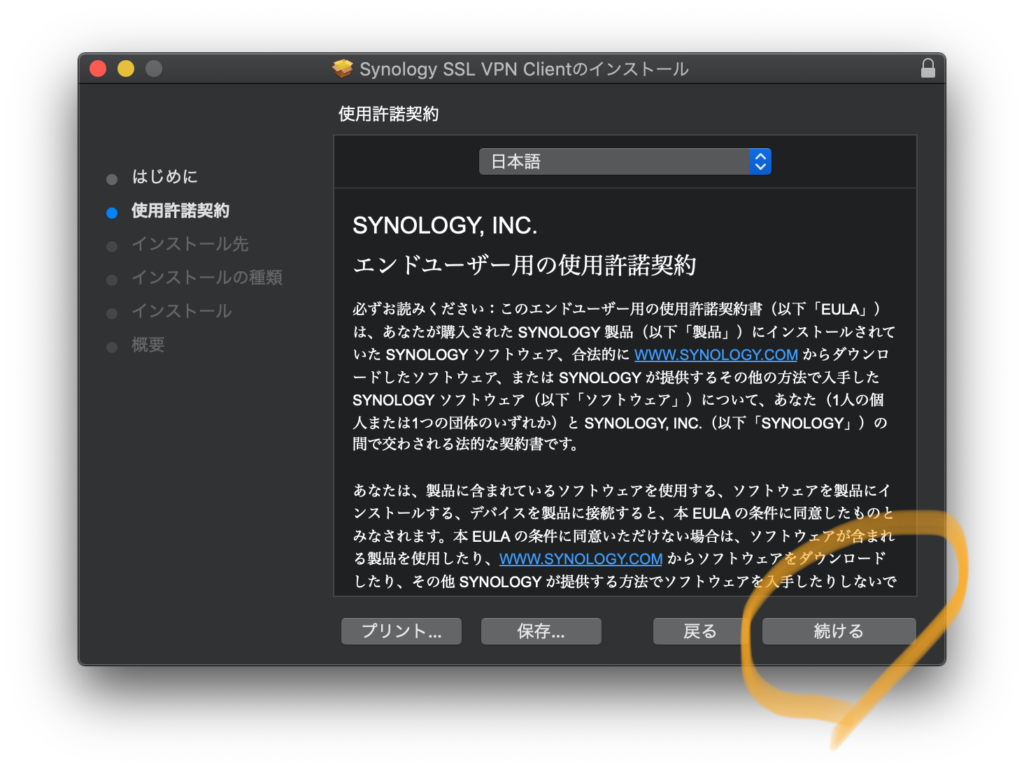Click the gray bullet beside はじめに
Image resolution: width=1024 pixels, height=769 pixels.
[x=112, y=179]
